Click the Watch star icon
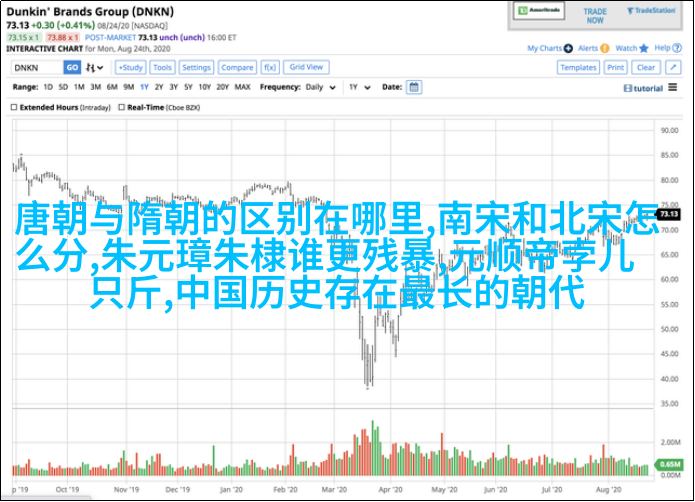This screenshot has height=502, width=695. pos(644,48)
